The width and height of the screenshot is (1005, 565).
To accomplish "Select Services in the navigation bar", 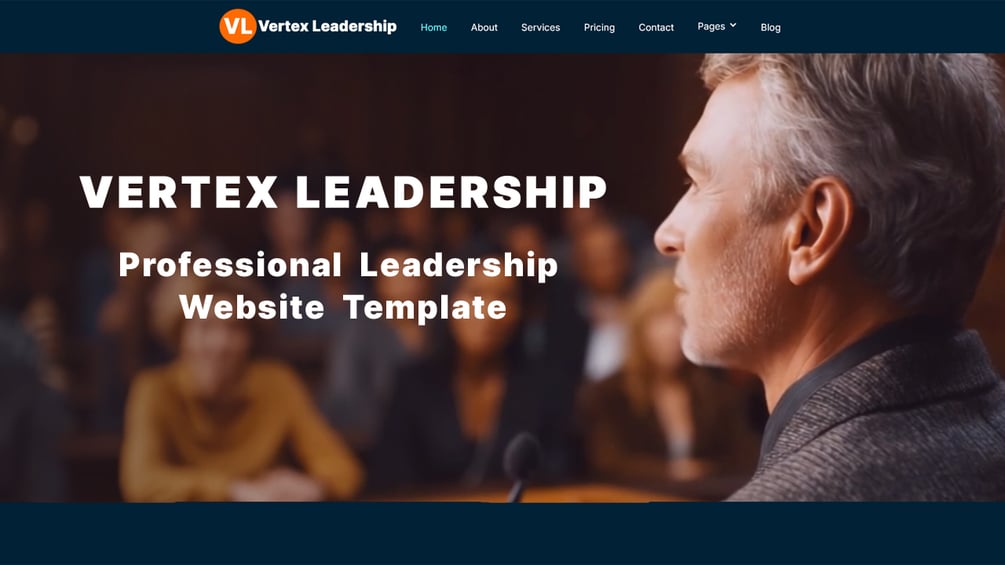I will click(540, 28).
